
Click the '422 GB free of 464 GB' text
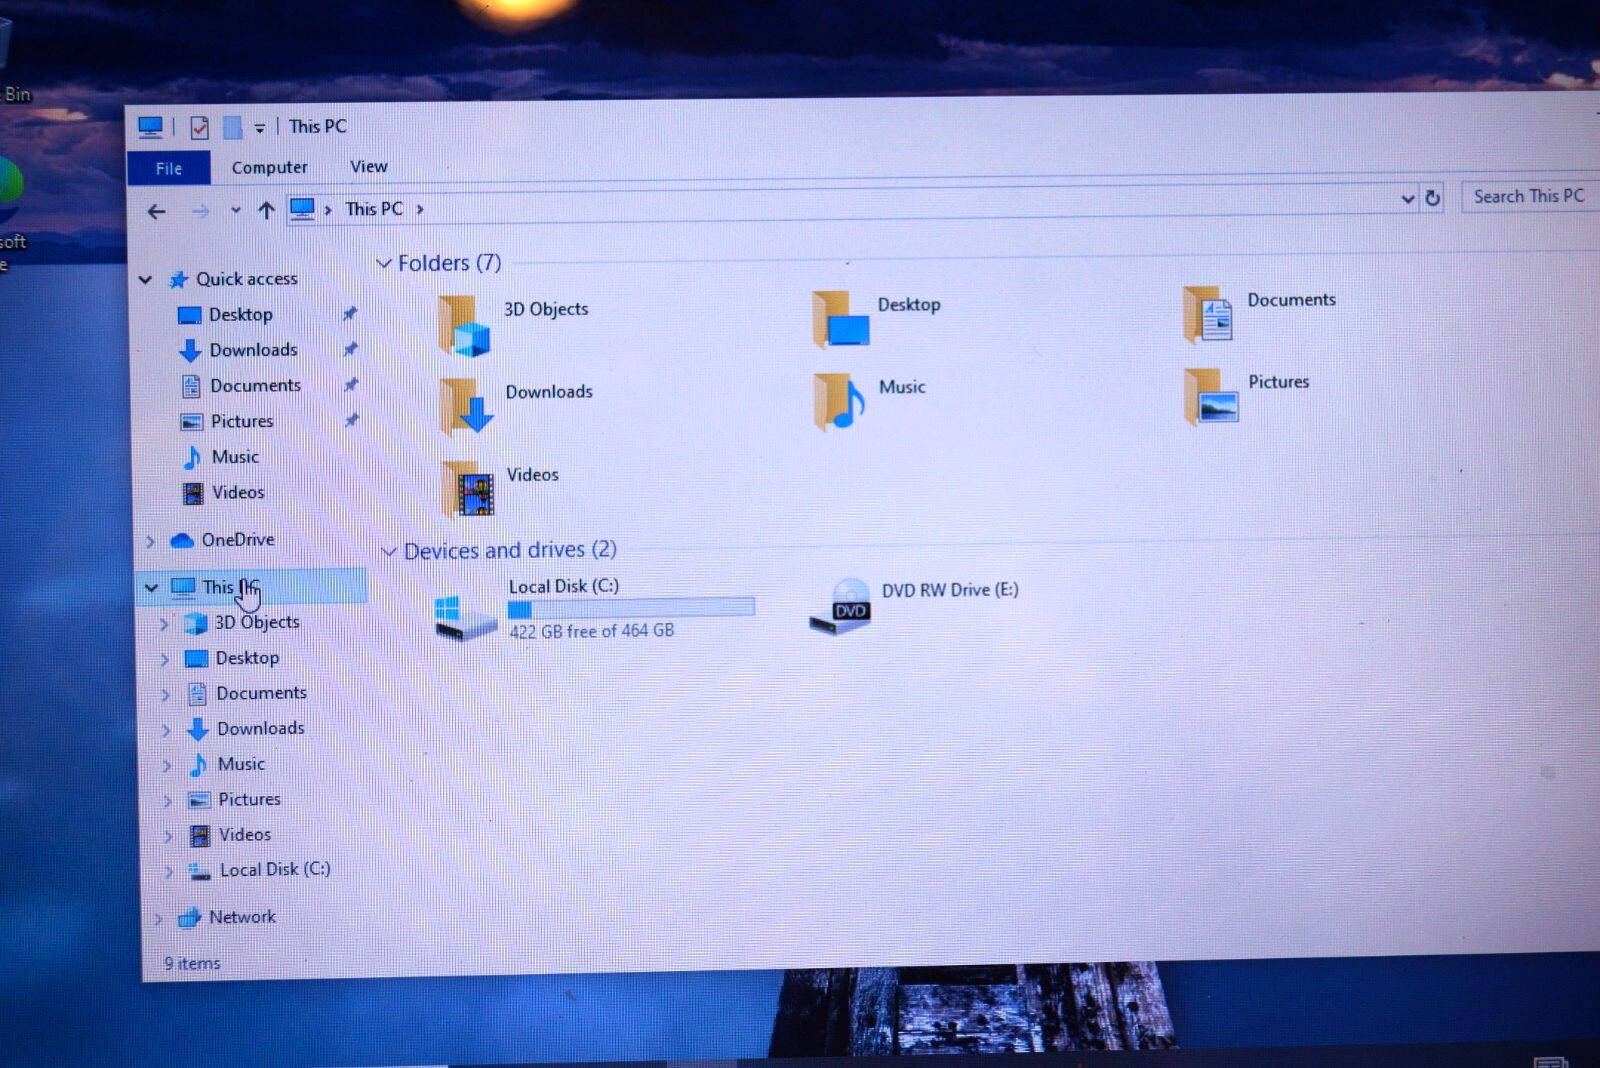click(592, 631)
